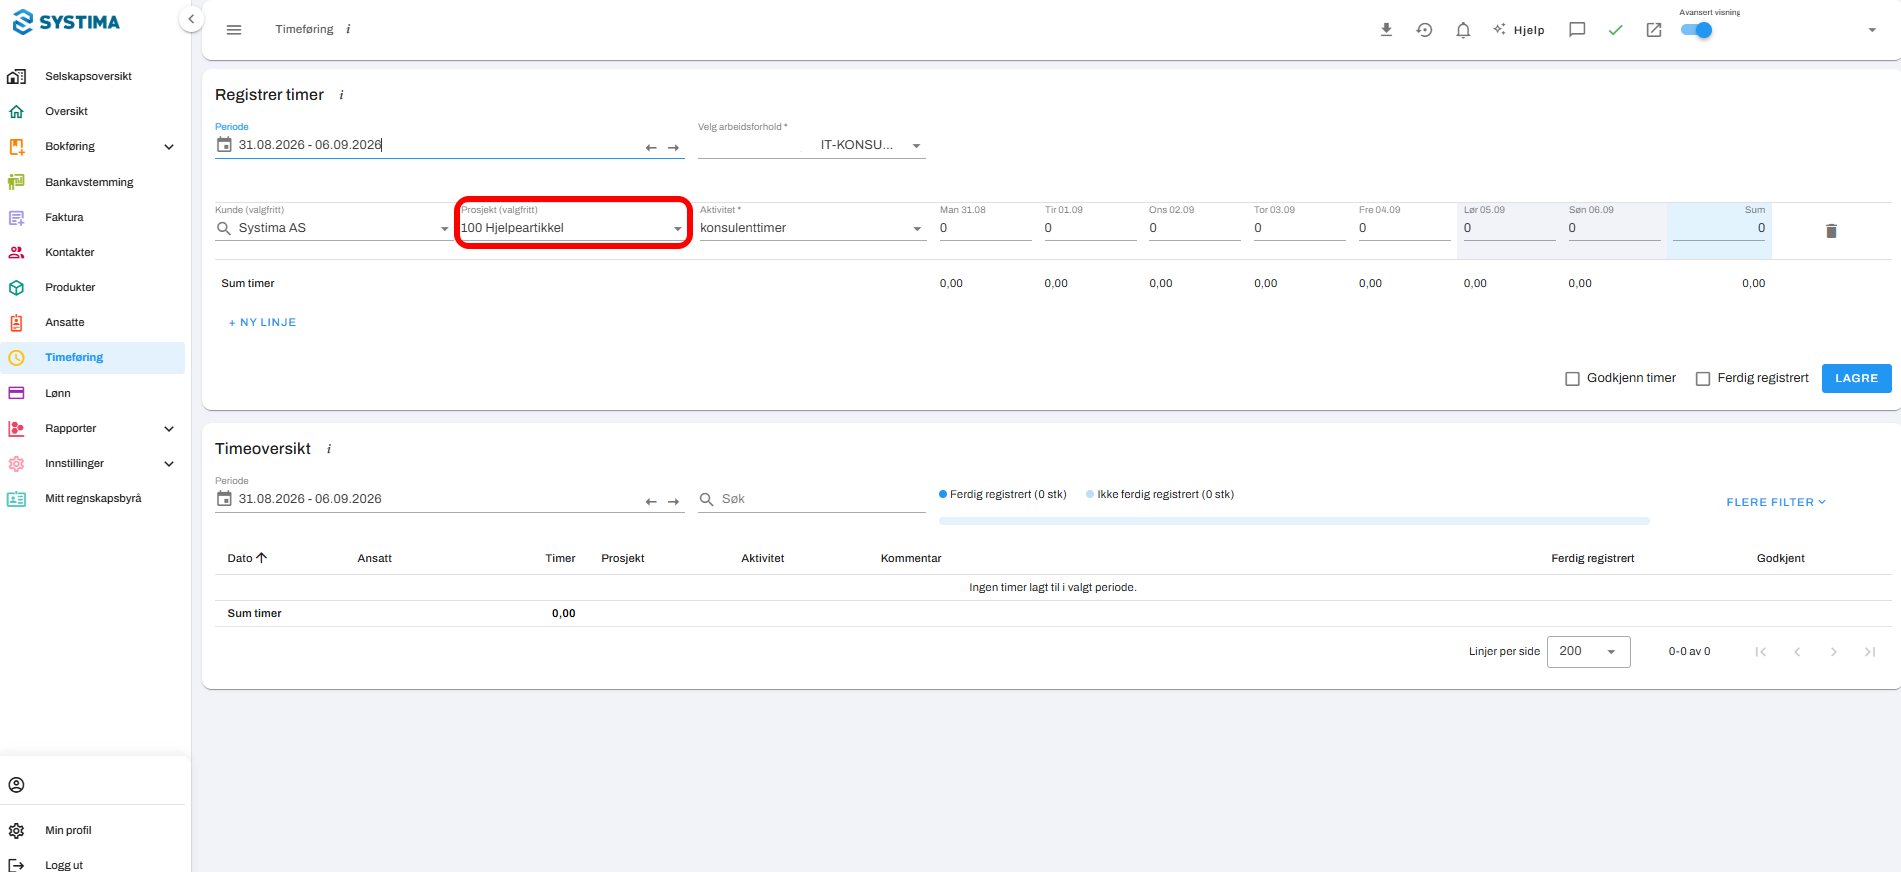
Task: Open the Prosjekt 100 Hjelpeartikkel dropdown
Action: click(x=572, y=228)
